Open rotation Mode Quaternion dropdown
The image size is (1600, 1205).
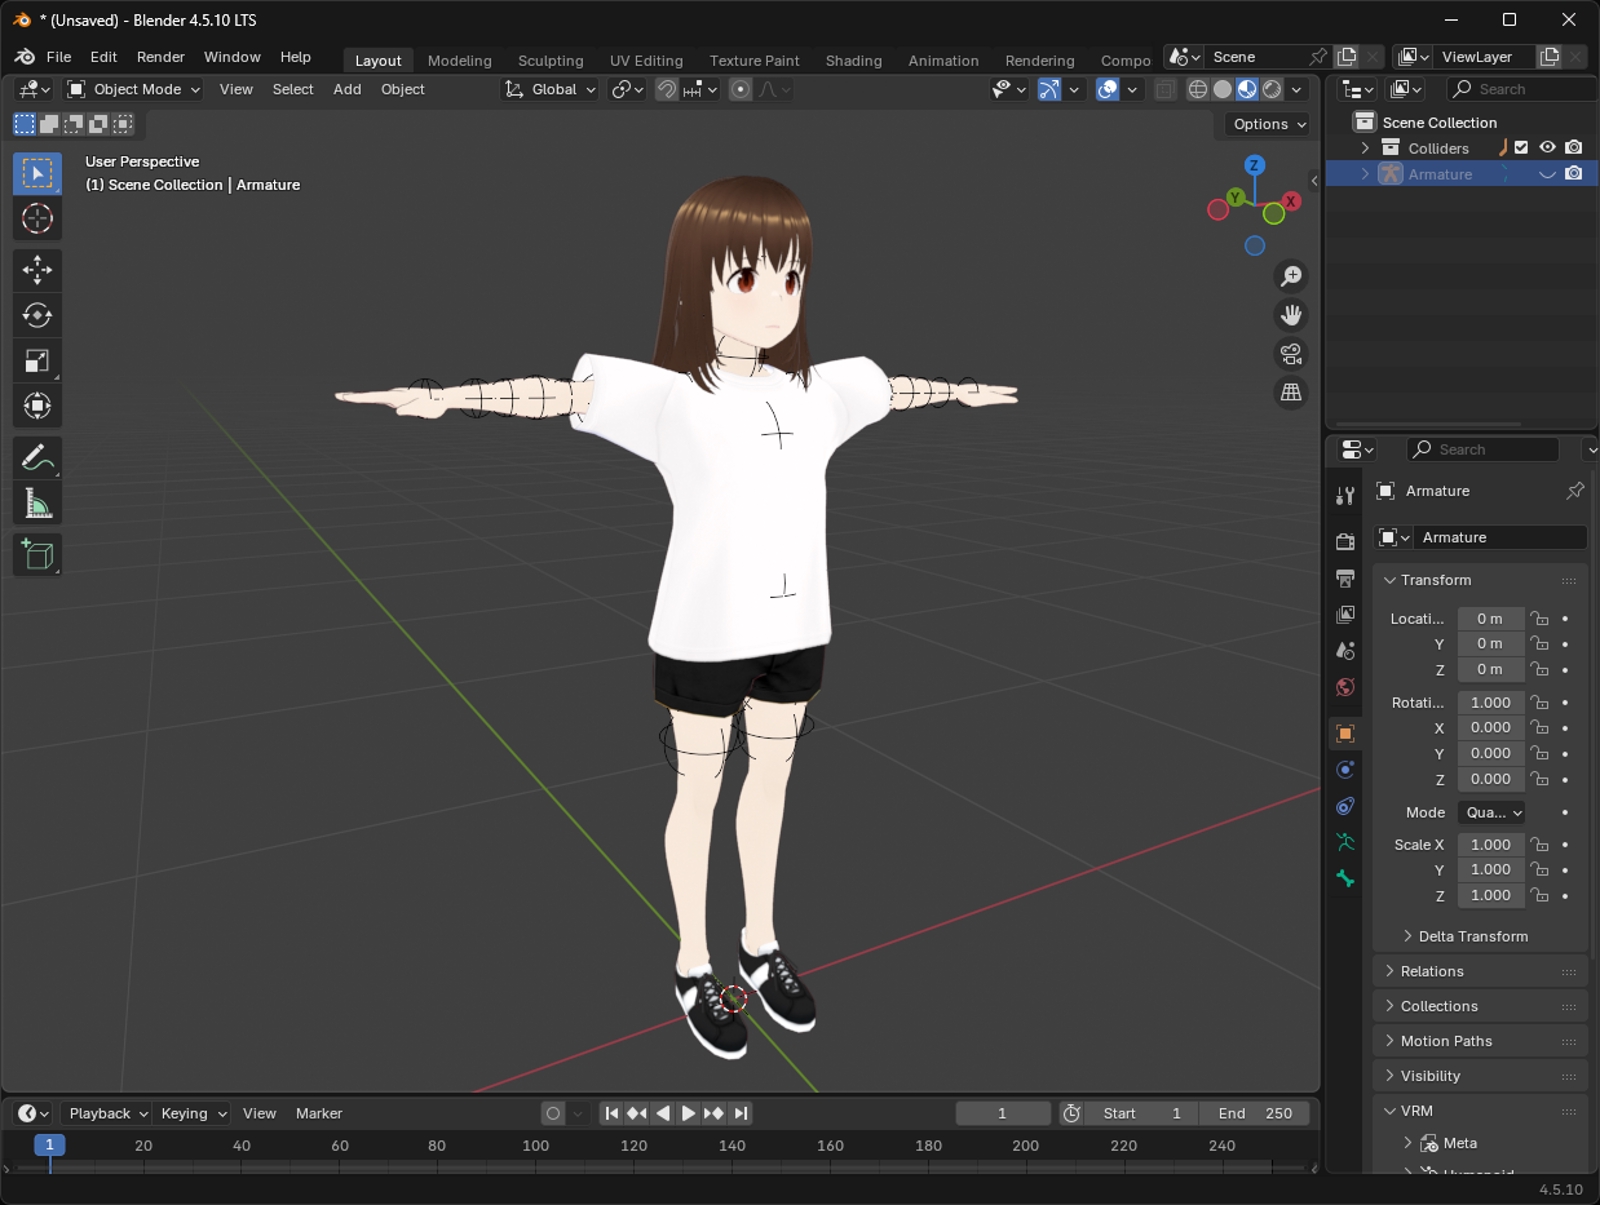click(1490, 813)
